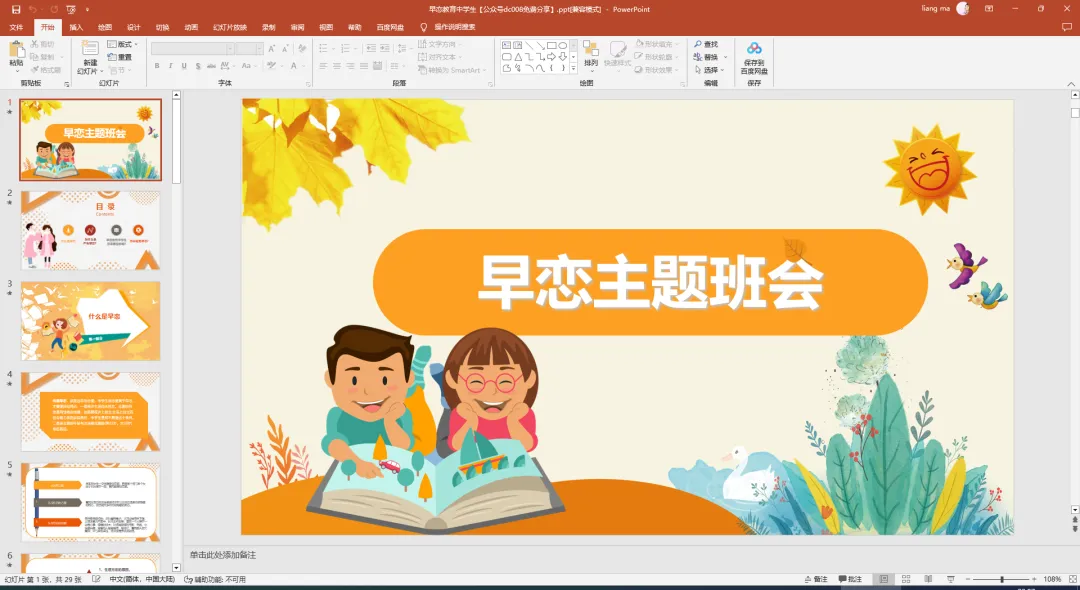Click 格式刷 (Format Painter) button
This screenshot has width=1080, height=590.
pyautogui.click(x=45, y=70)
